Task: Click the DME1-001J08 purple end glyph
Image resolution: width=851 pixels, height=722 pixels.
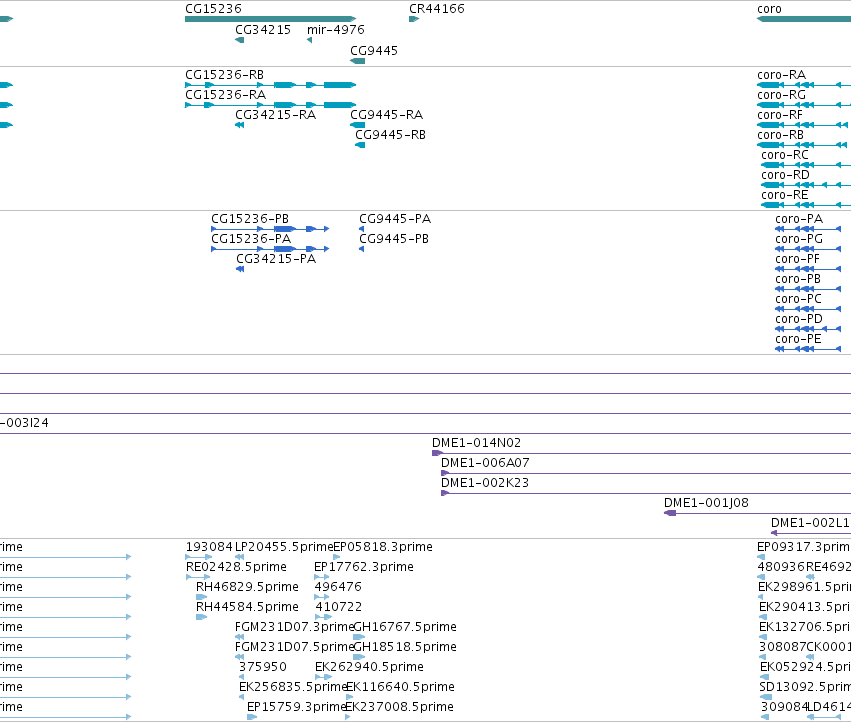Action: click(x=670, y=514)
